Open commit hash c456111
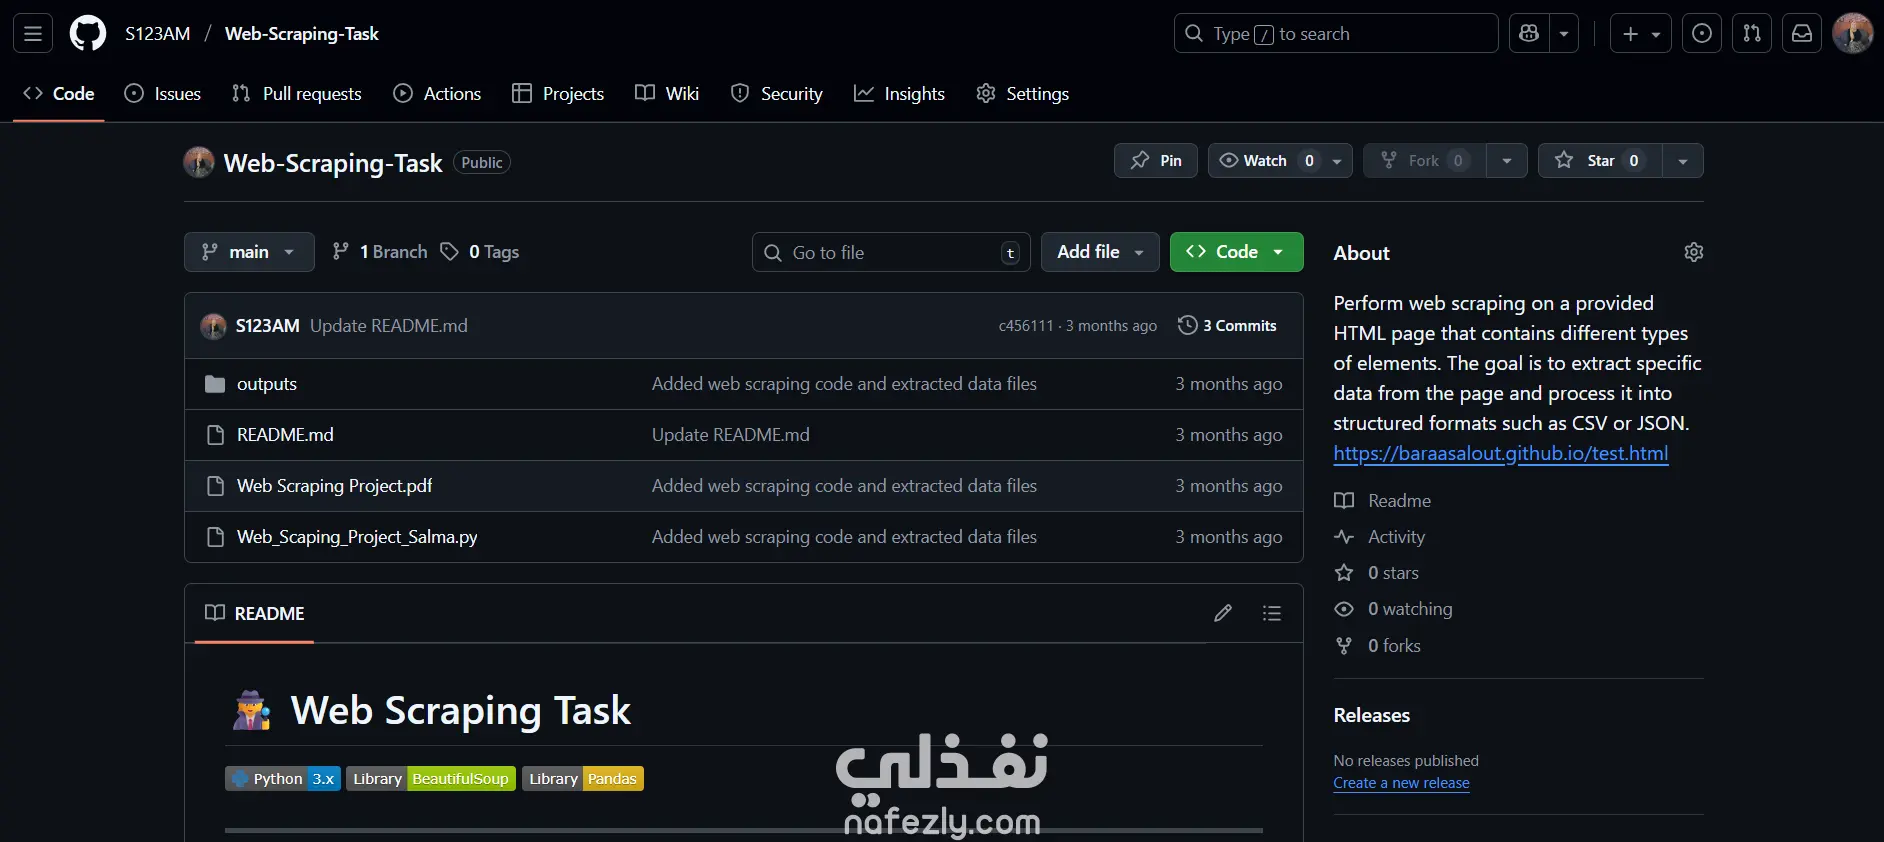The image size is (1884, 842). coord(1026,326)
